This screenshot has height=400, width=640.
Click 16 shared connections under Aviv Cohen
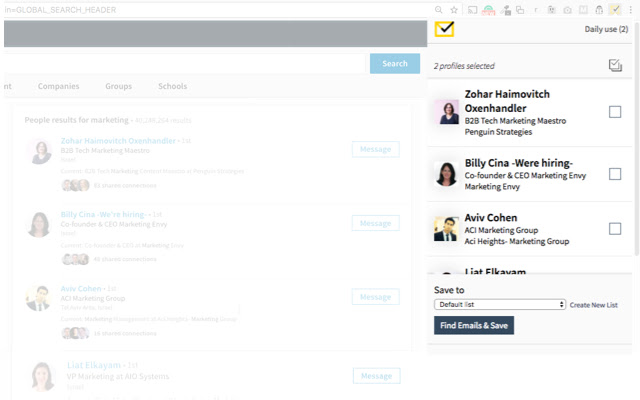tap(125, 333)
